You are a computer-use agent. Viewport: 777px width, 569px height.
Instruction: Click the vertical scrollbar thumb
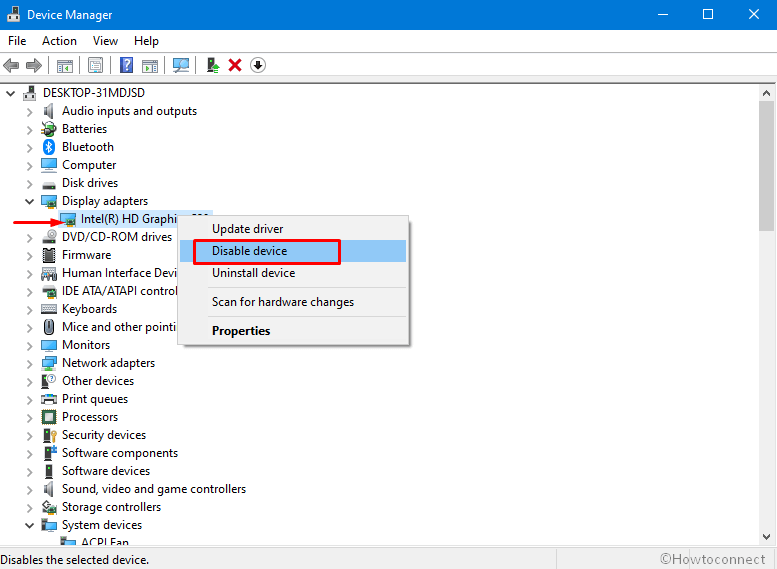coord(766,166)
